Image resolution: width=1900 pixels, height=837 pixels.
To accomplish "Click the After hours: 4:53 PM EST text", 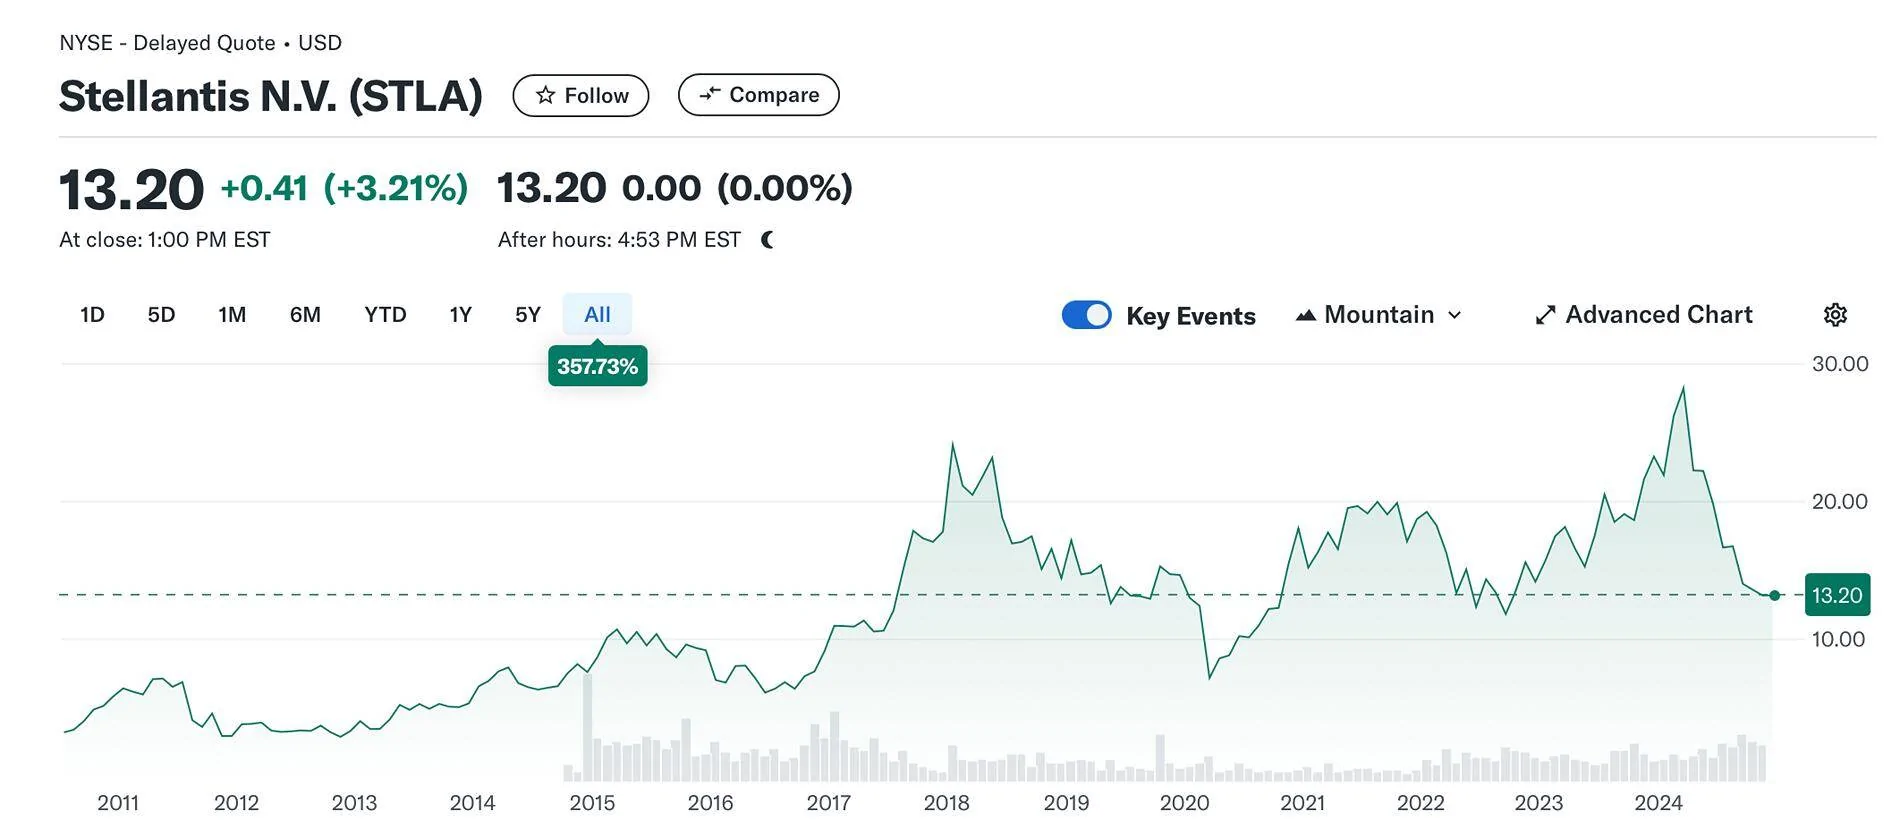I will click(619, 240).
